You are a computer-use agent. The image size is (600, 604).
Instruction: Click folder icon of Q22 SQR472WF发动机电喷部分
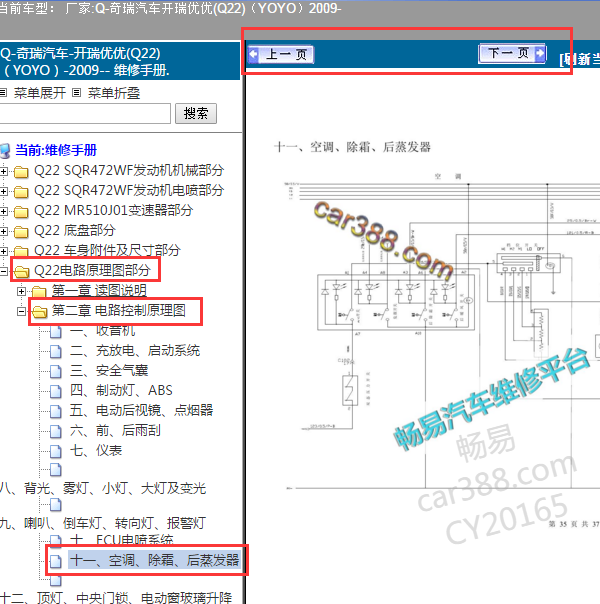(x=21, y=191)
